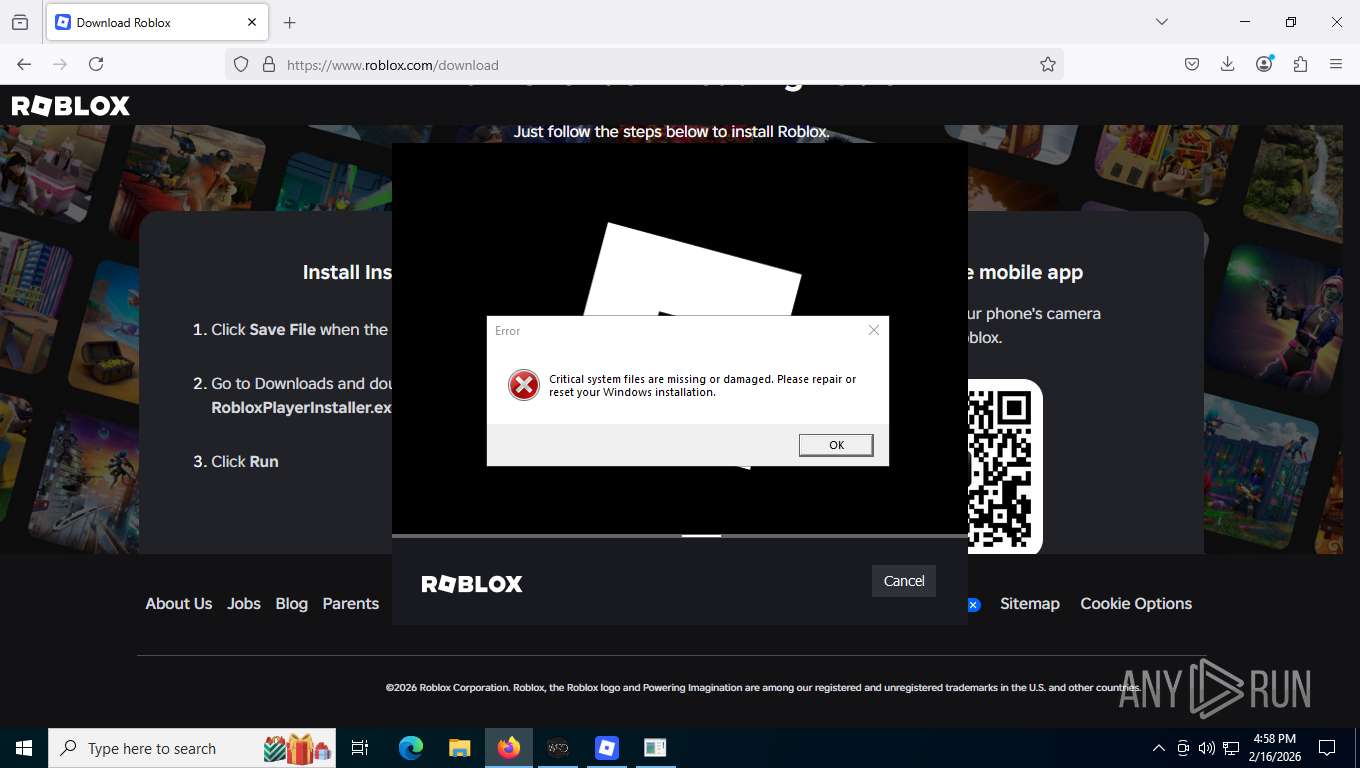Click 'Critical system files are missing' message
The image size is (1360, 768).
[702, 386]
